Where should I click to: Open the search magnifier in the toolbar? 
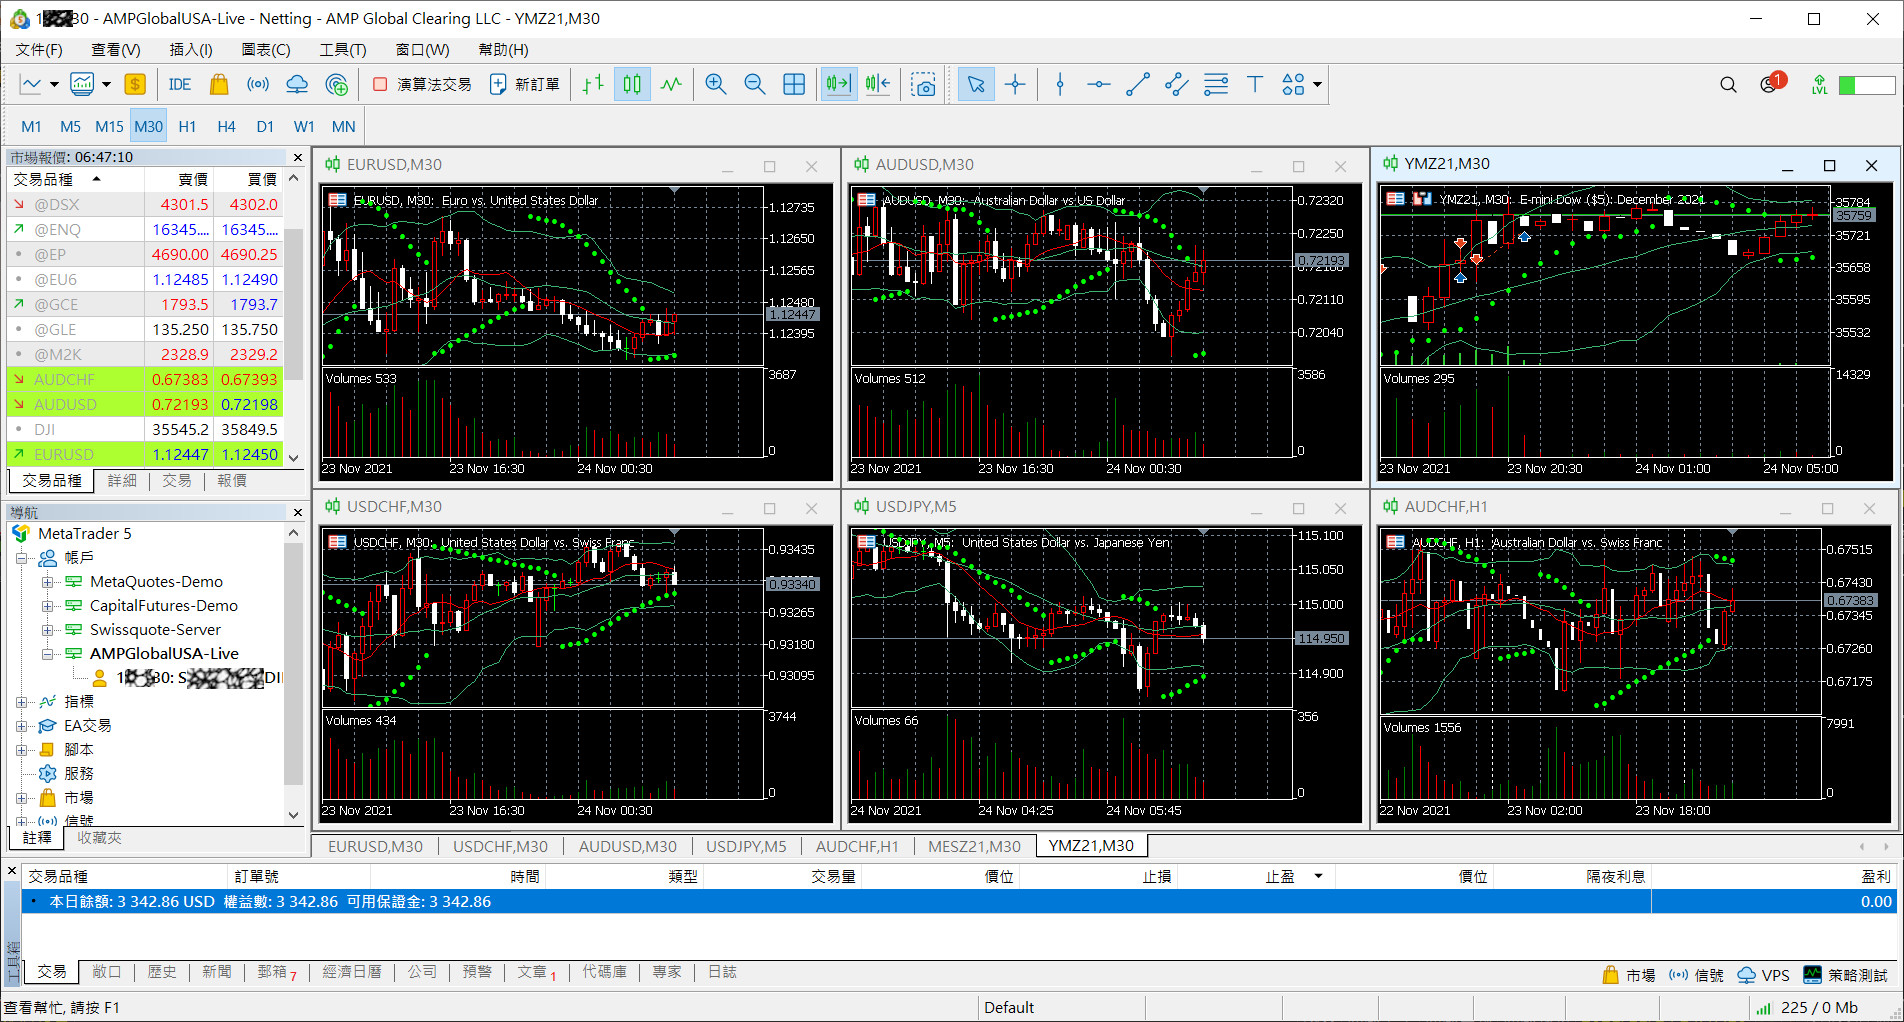(1728, 85)
